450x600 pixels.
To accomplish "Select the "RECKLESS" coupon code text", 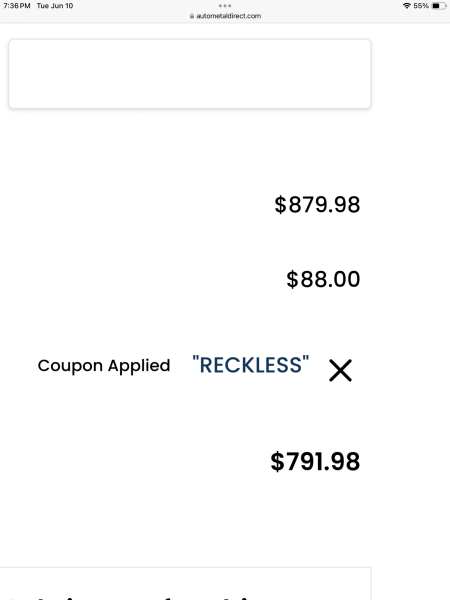I will point(251,365).
